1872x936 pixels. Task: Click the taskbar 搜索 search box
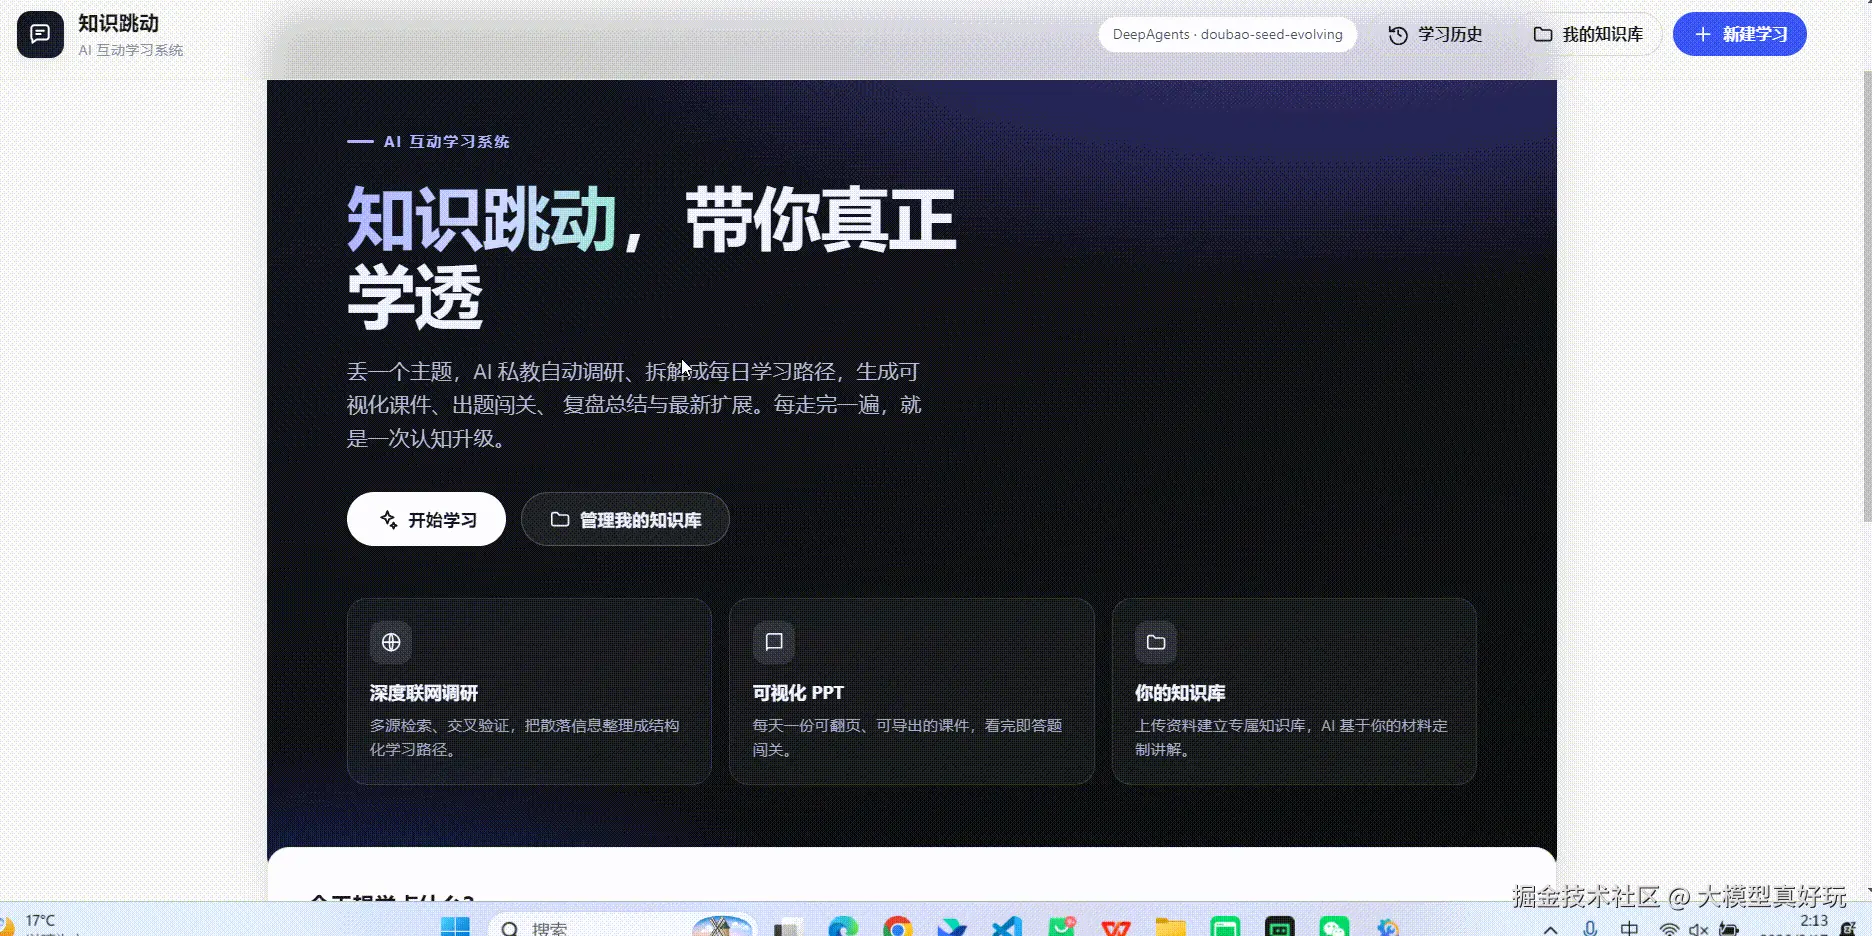(620, 927)
